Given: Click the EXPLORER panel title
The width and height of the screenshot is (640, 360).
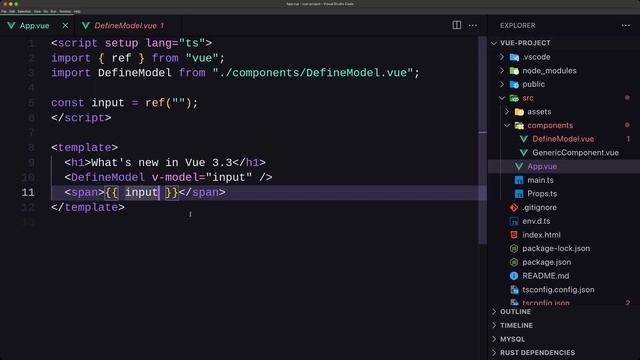Looking at the screenshot, I should click(518, 25).
